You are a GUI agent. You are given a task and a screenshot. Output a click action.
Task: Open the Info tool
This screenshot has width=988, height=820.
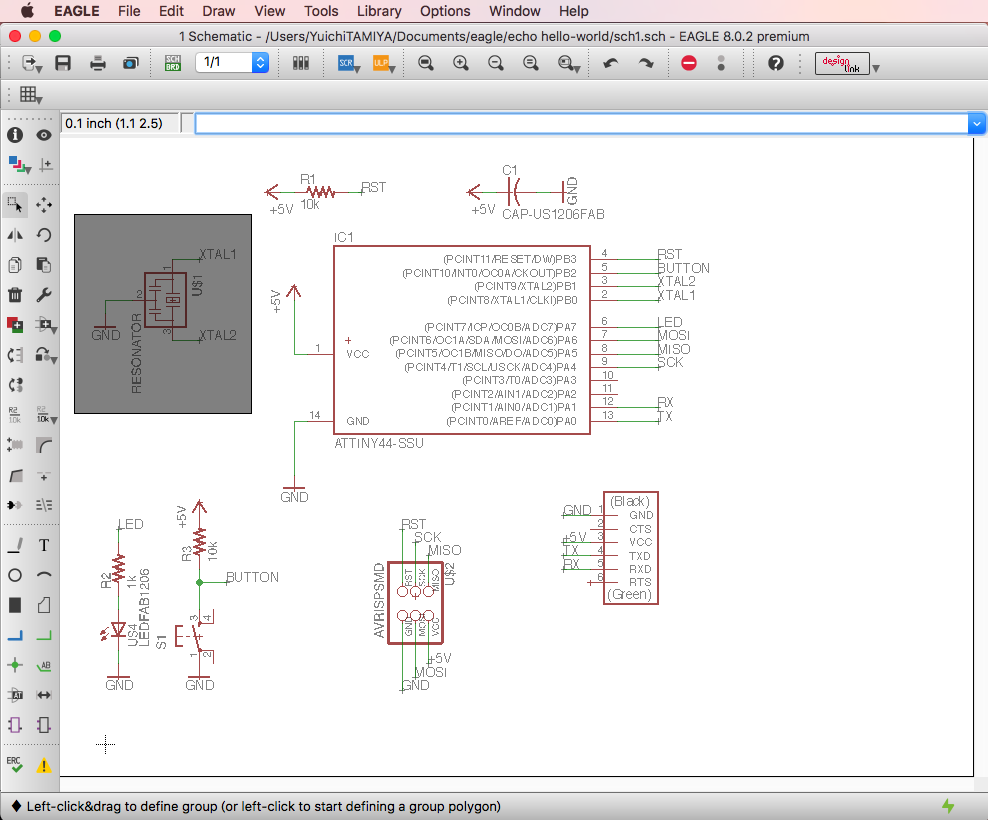click(15, 135)
